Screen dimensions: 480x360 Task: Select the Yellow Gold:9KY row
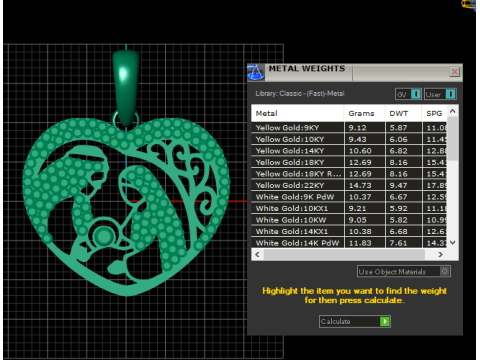pos(349,128)
